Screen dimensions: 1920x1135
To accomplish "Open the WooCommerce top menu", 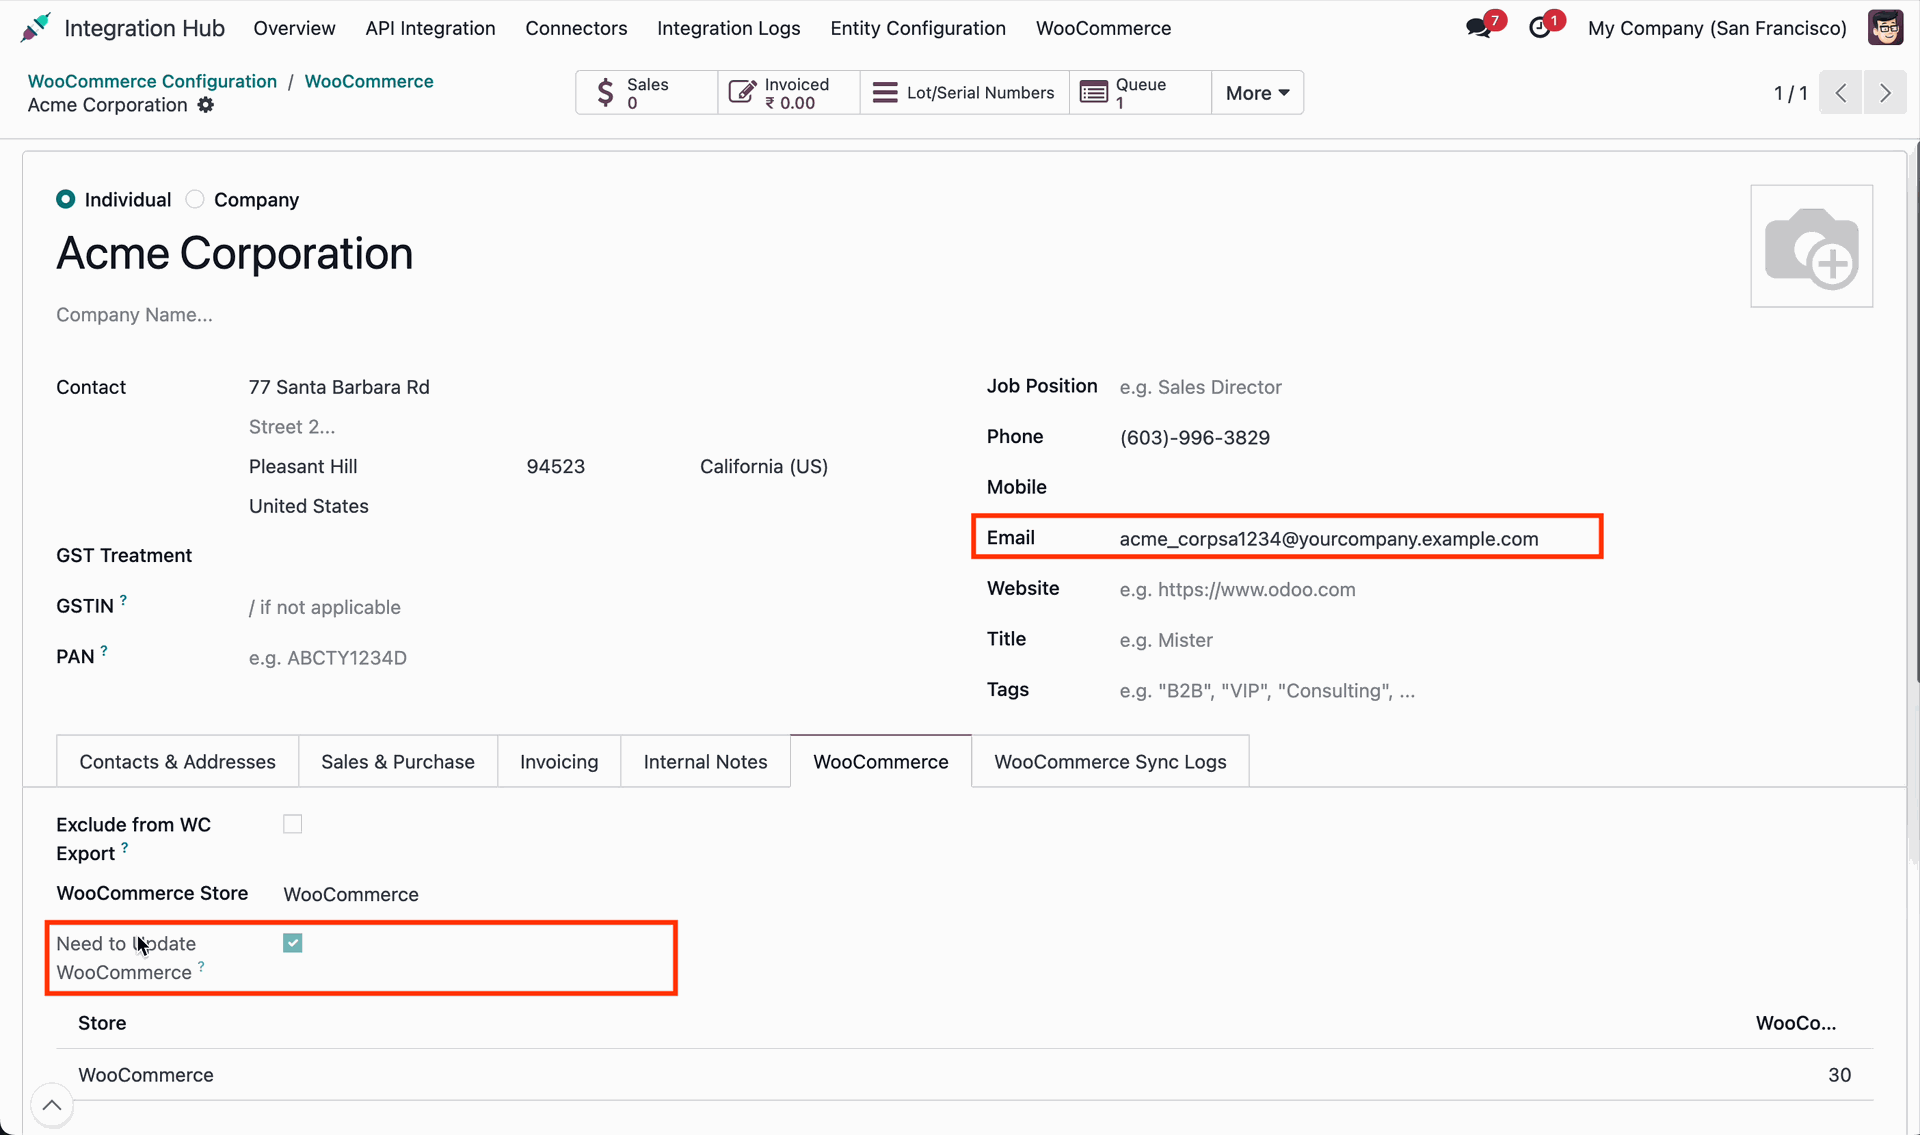I will pyautogui.click(x=1103, y=28).
